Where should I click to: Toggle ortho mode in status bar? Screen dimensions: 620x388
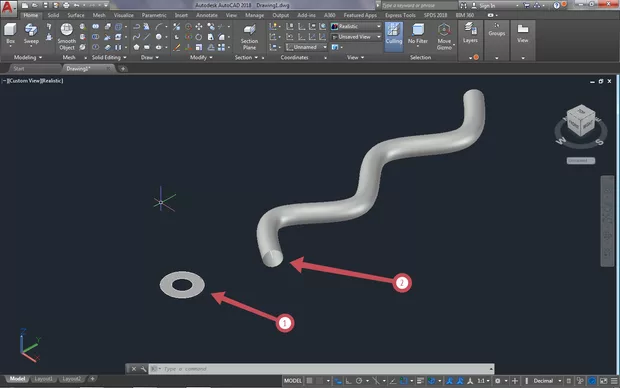[x=348, y=380]
